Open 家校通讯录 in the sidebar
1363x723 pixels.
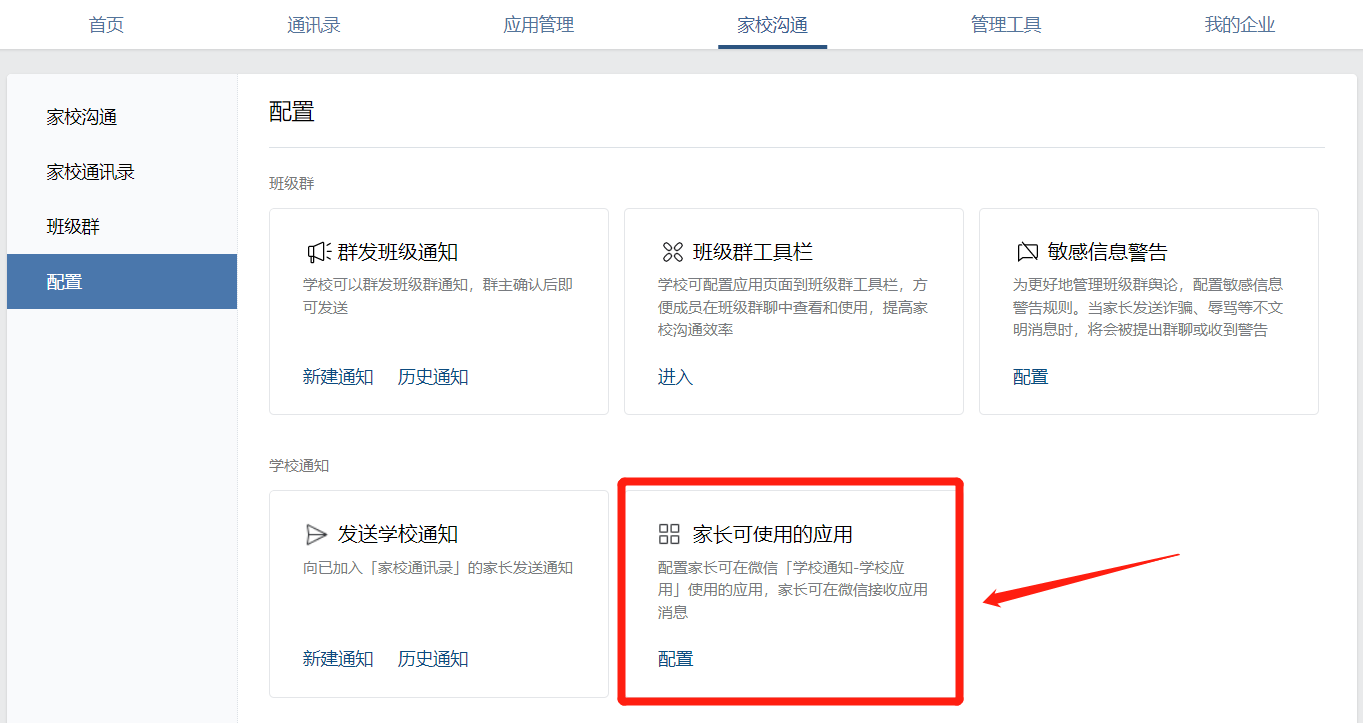[122, 172]
